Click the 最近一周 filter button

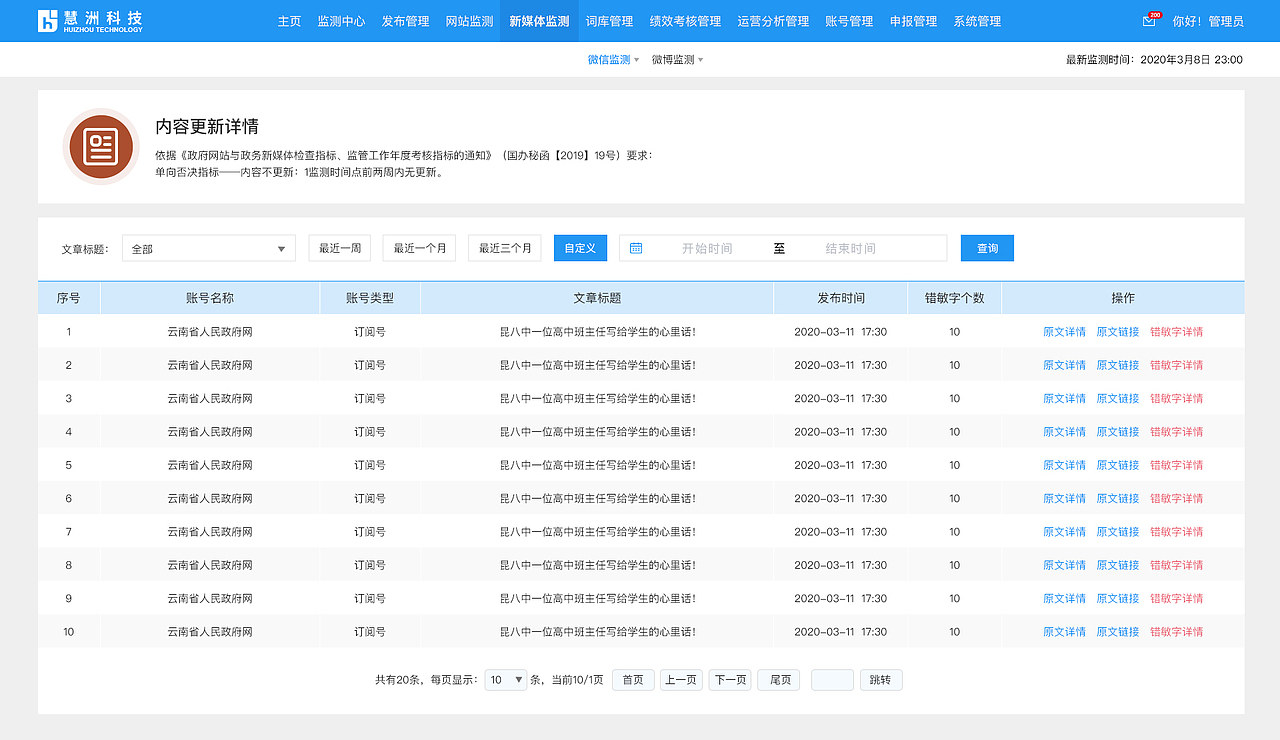click(x=339, y=247)
